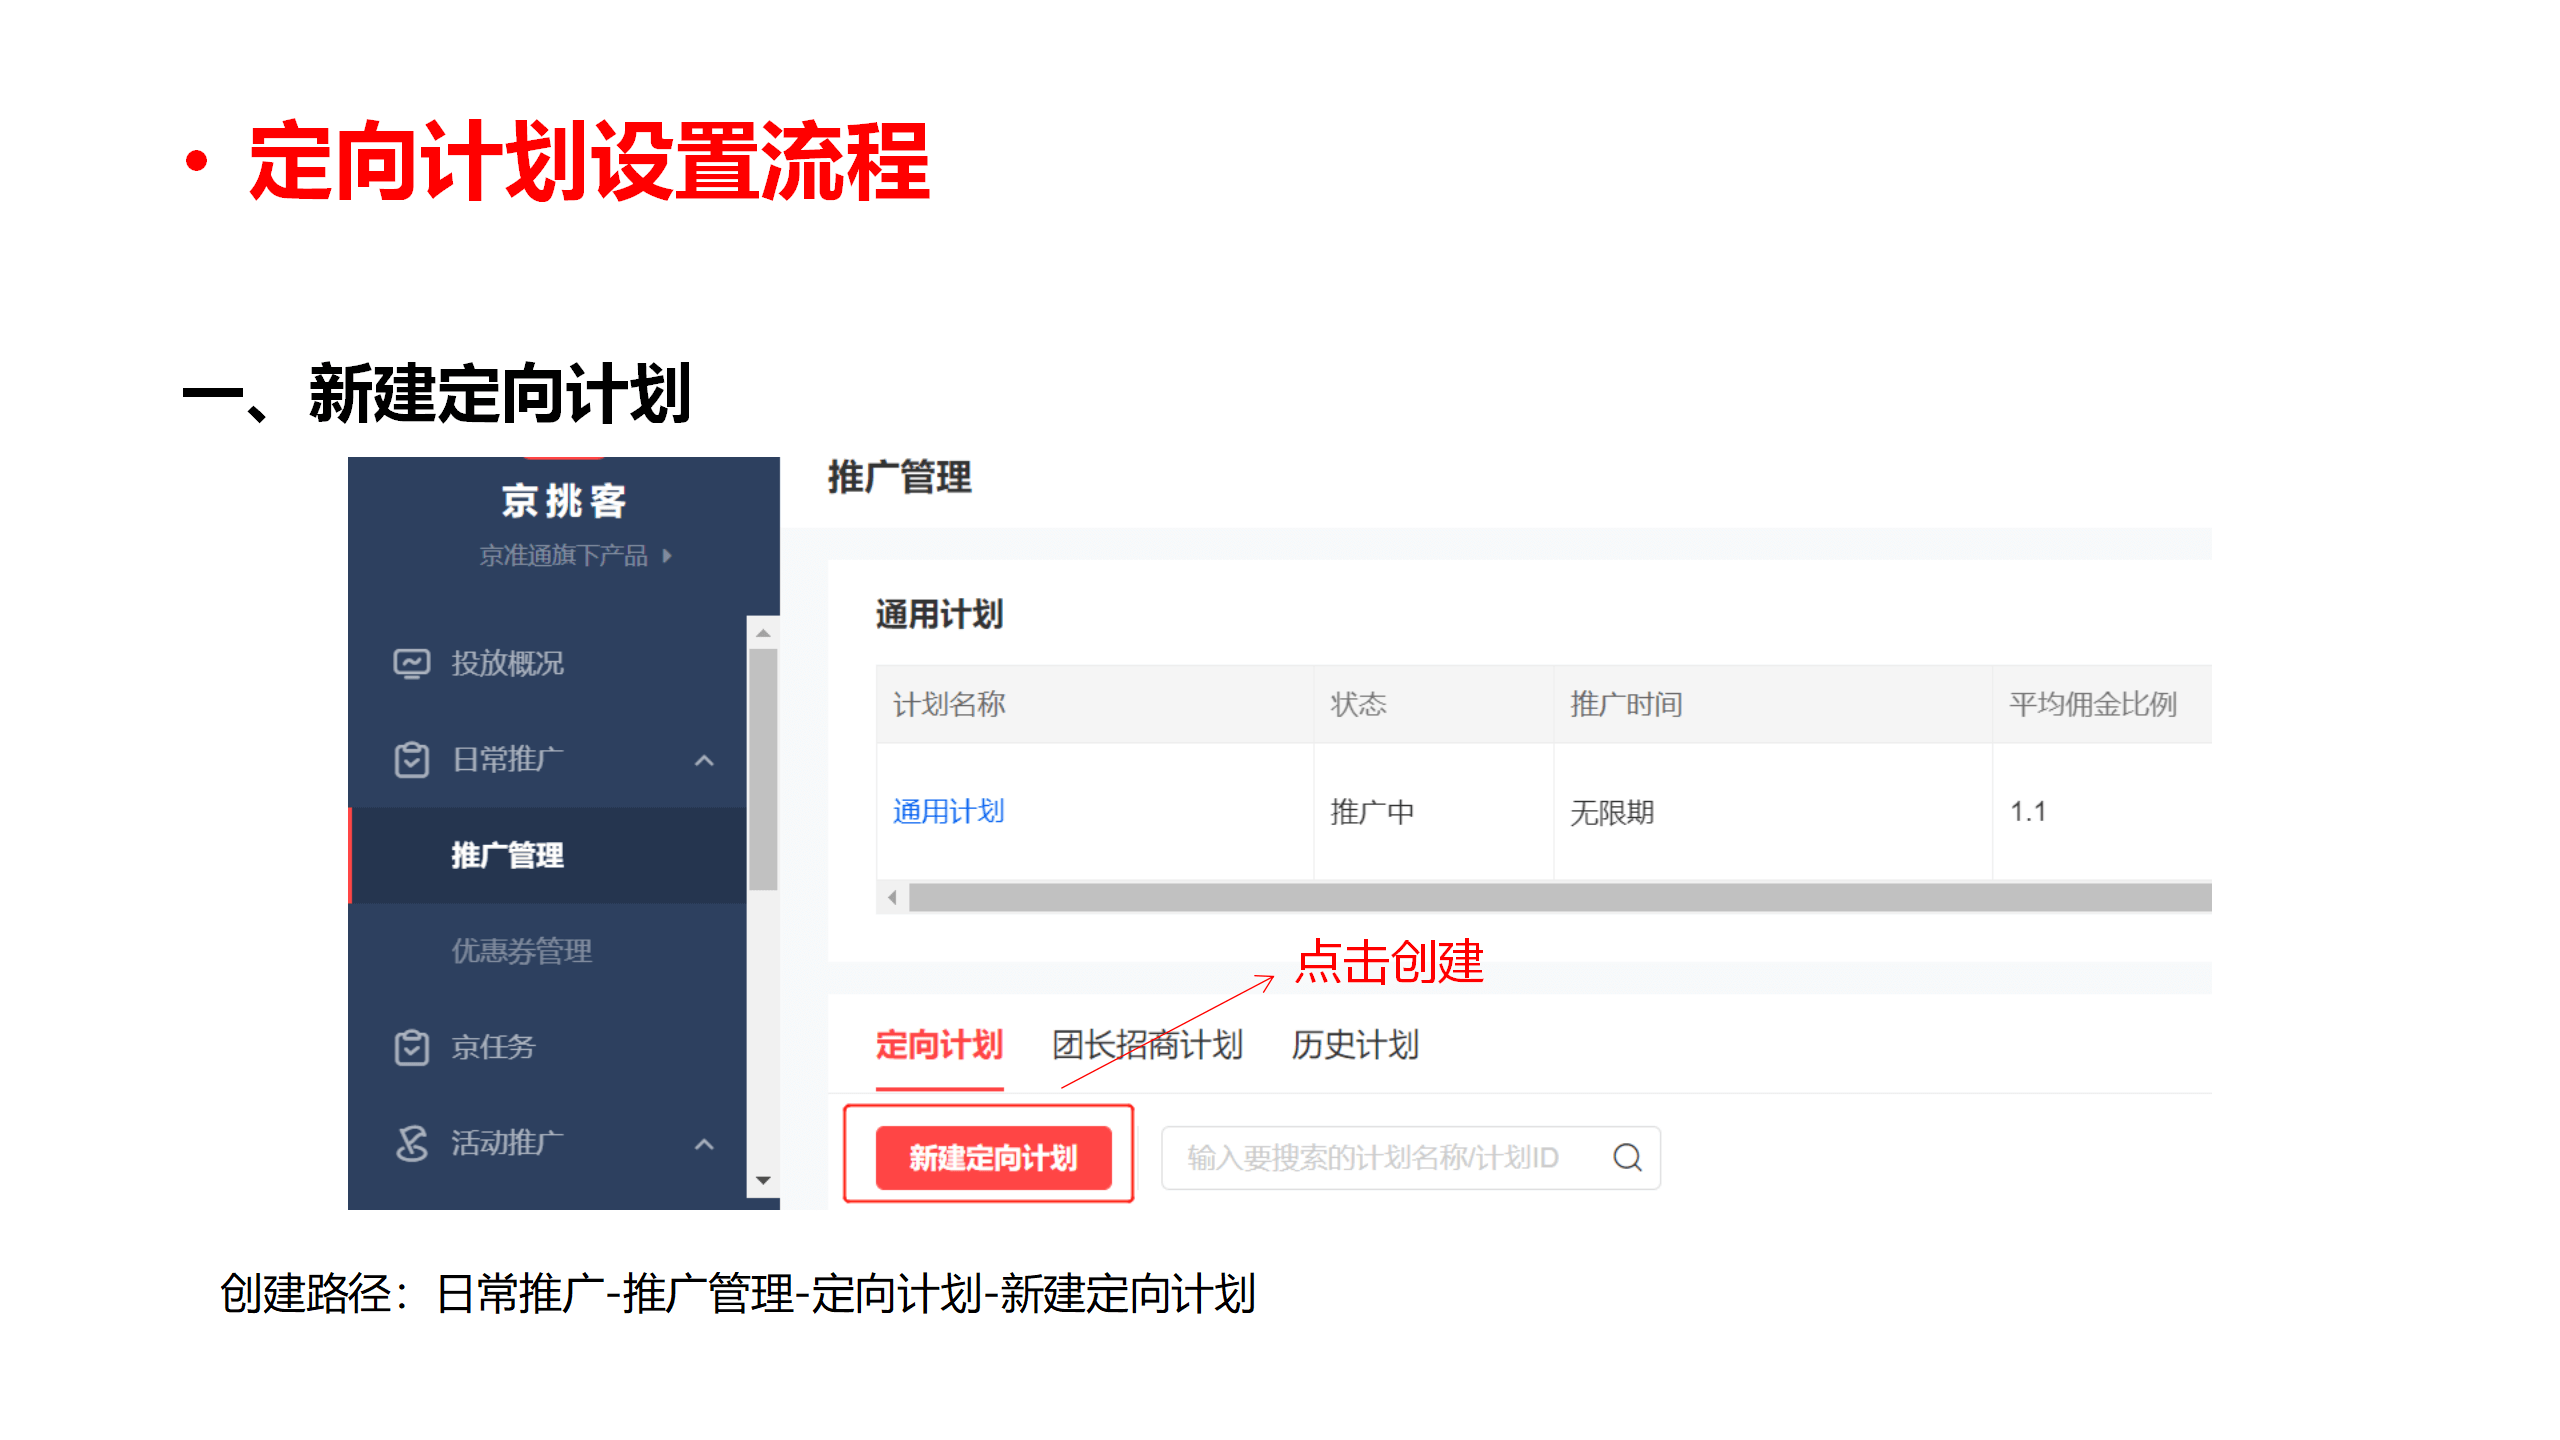Viewport: 2560px width, 1440px height.
Task: Click 新建定向计划 button
Action: [993, 1157]
